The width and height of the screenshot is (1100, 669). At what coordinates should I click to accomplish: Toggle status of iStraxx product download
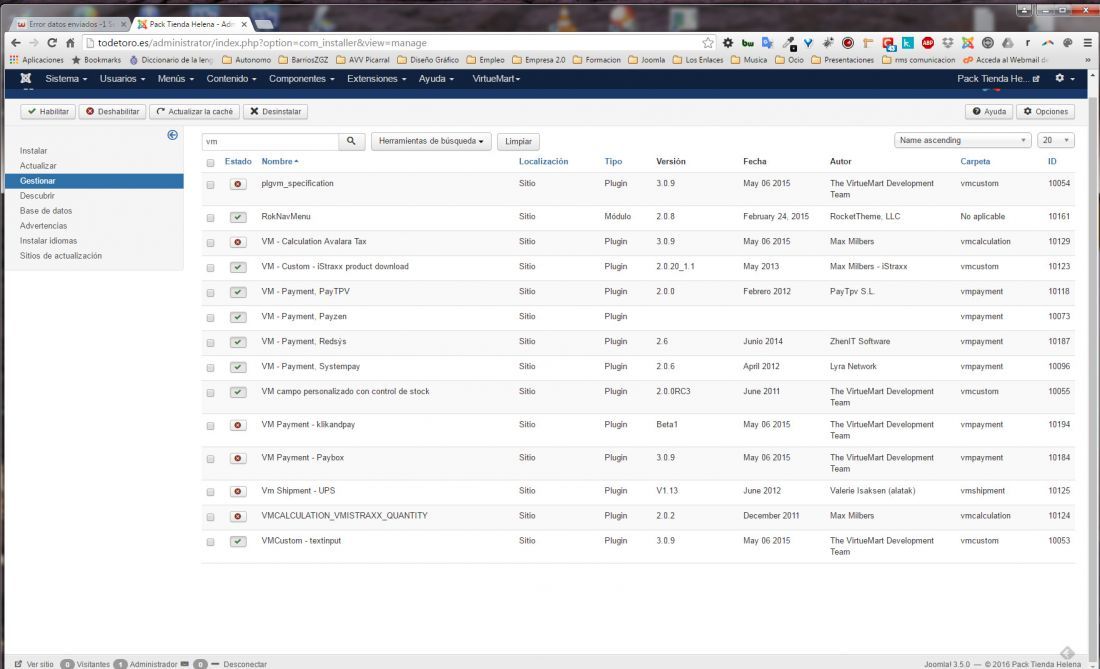click(238, 267)
